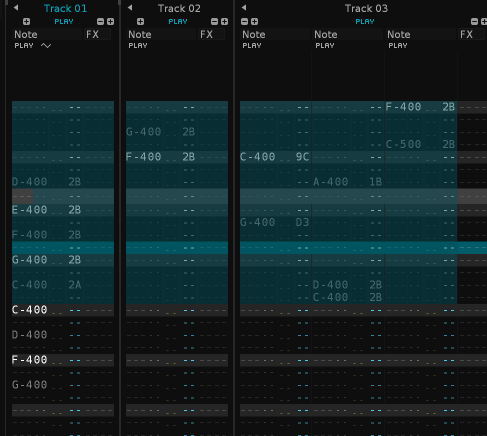The image size is (487, 436).
Task: Toggle the cyan PLAY state of Track 02
Action: click(178, 22)
